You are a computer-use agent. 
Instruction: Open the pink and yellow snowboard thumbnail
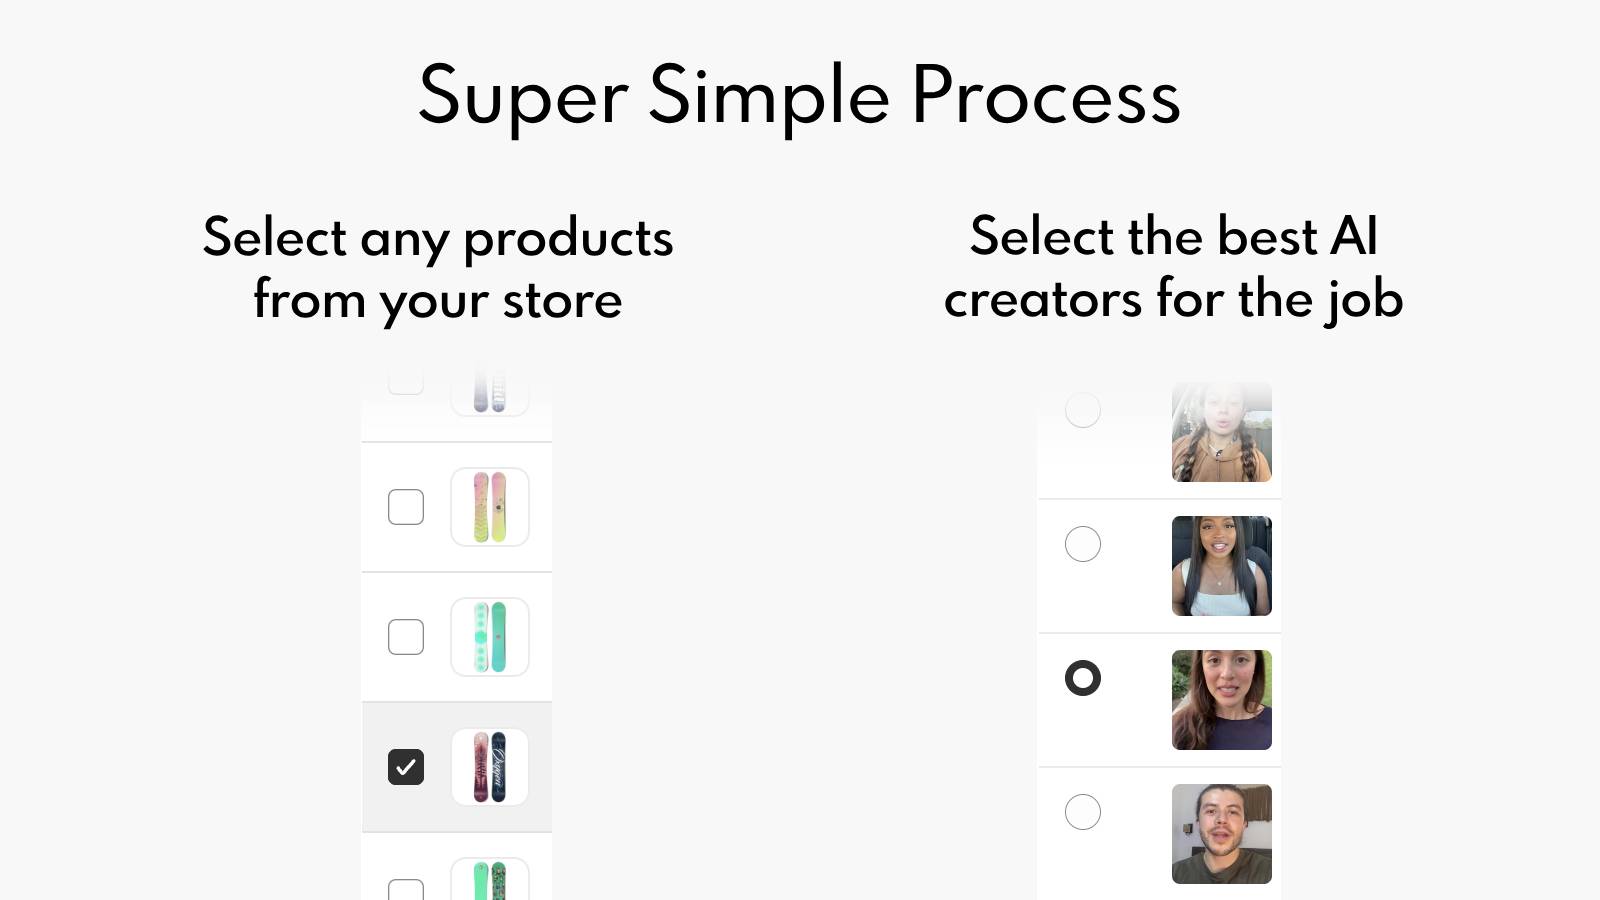[490, 507]
